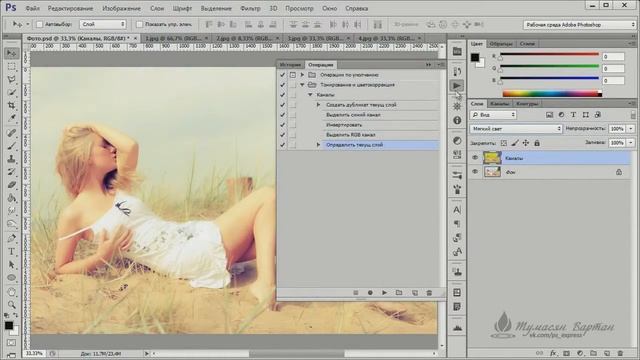Open the Info panel dock icon

pyautogui.click(x=457, y=120)
